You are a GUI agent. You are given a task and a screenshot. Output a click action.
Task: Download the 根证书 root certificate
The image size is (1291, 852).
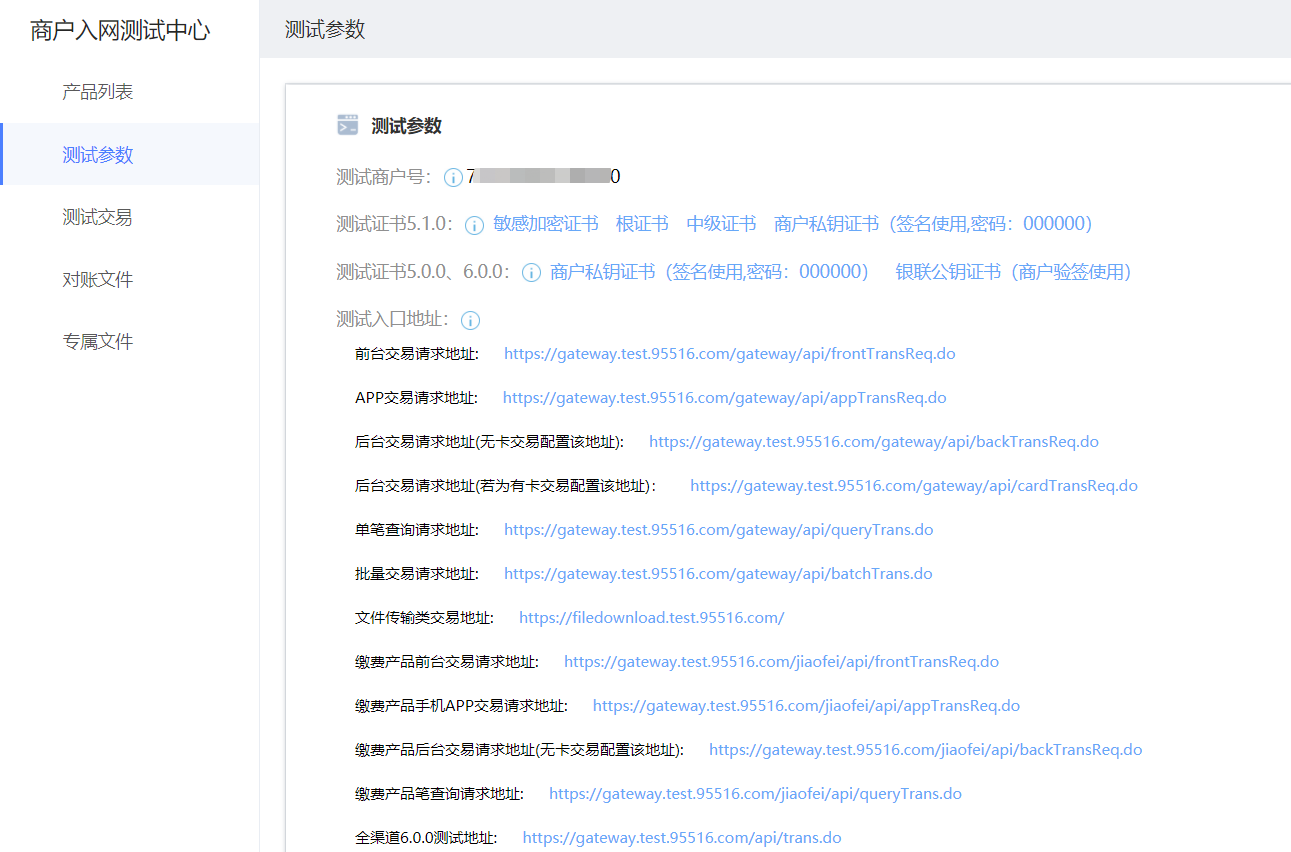[x=642, y=224]
